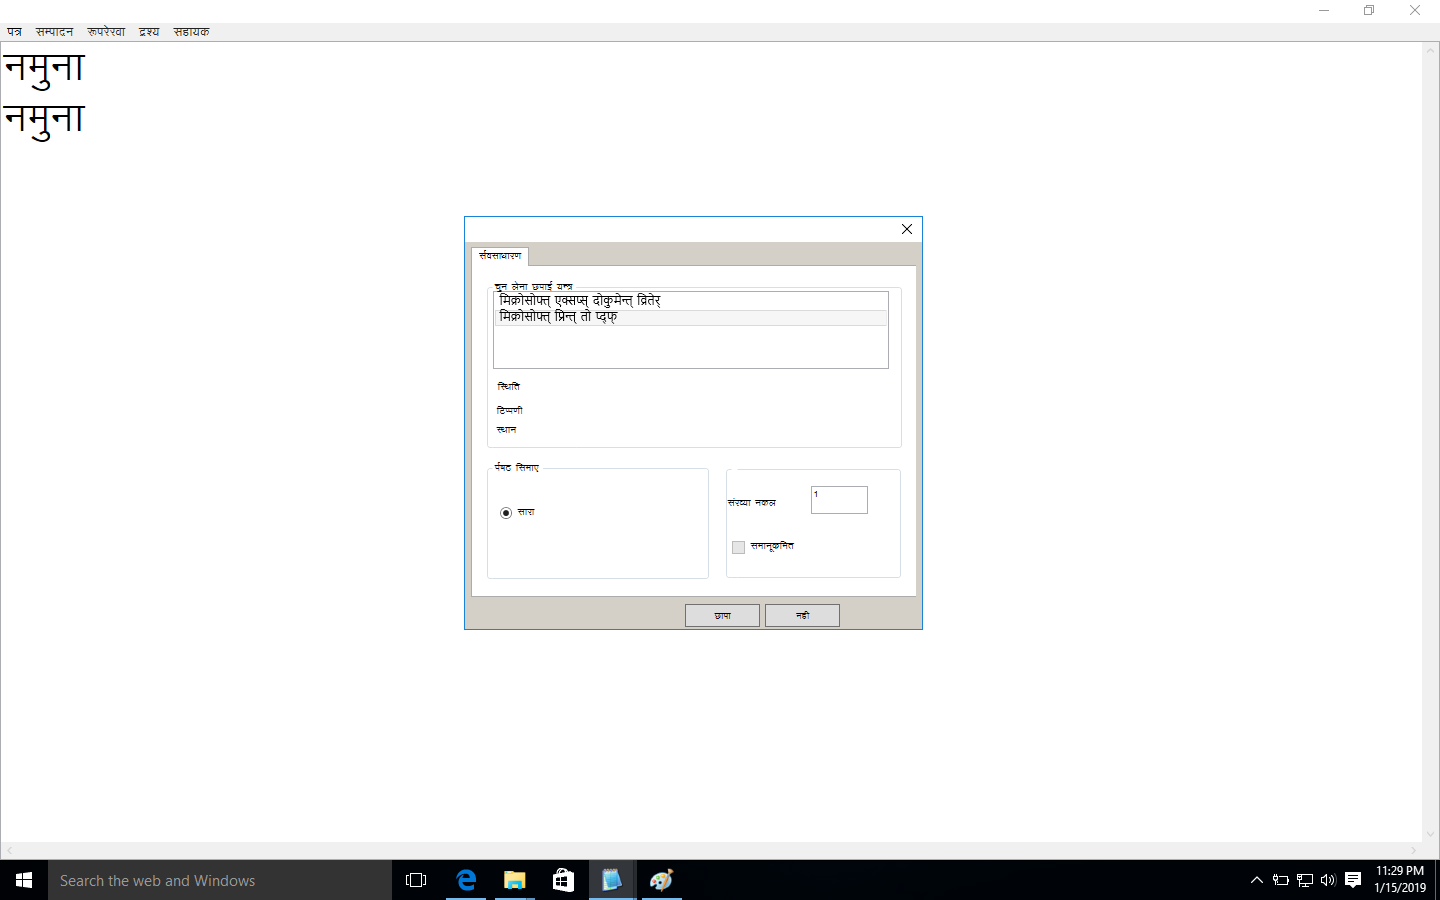Select the सारा page range radio button

coord(506,513)
